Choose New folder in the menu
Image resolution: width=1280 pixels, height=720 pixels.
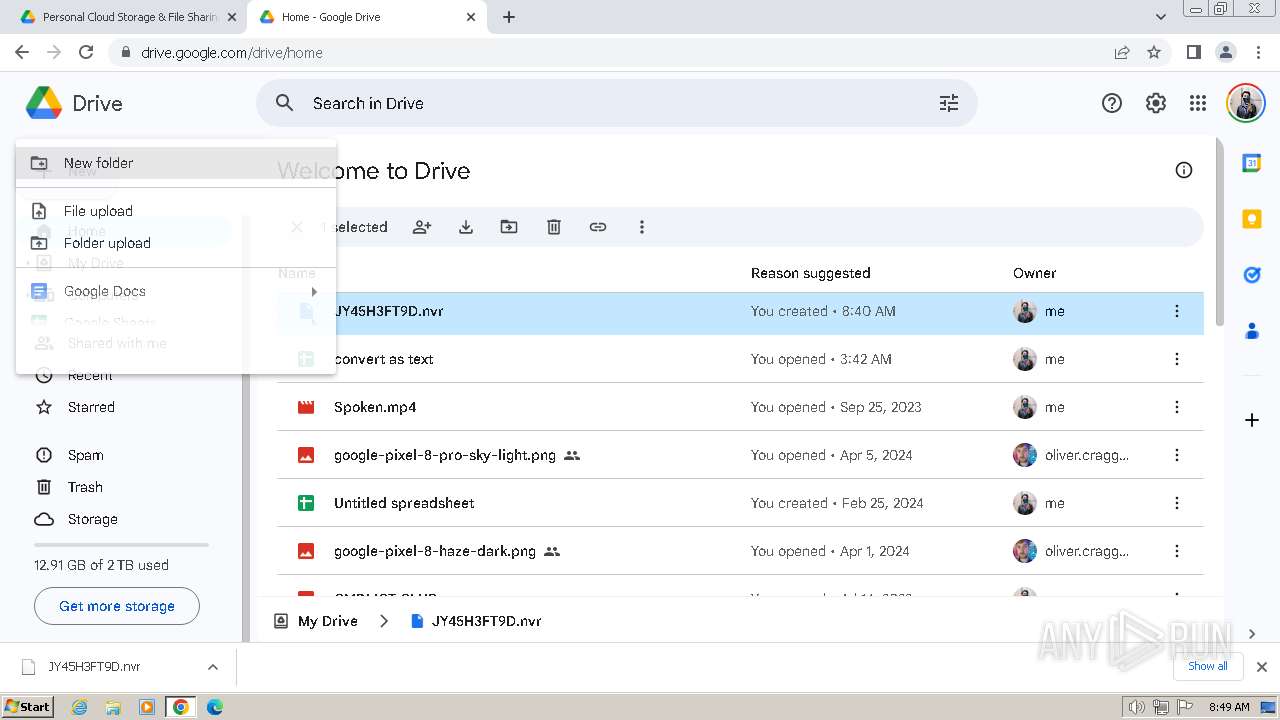click(176, 163)
